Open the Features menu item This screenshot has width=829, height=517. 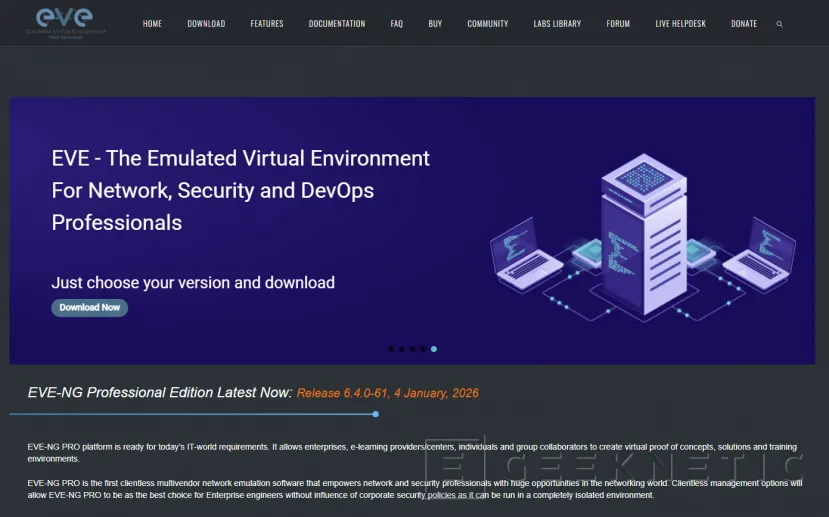click(267, 24)
